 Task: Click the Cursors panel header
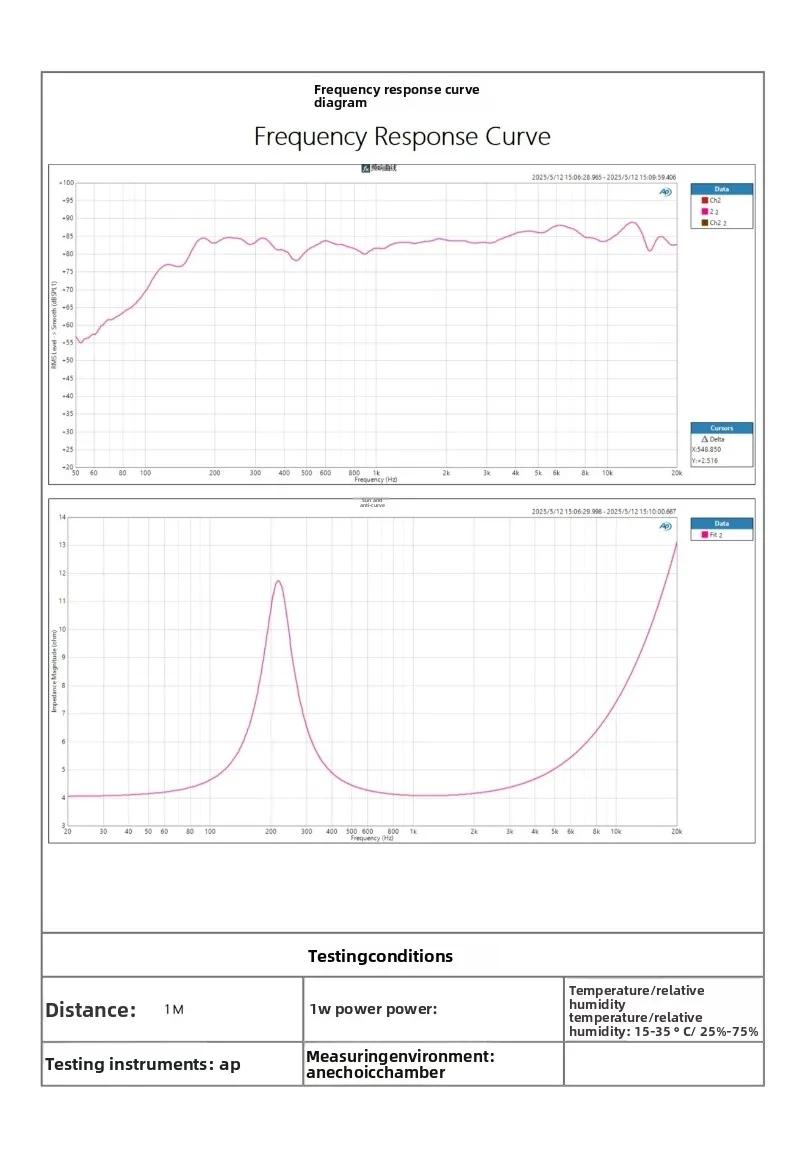tap(722, 428)
